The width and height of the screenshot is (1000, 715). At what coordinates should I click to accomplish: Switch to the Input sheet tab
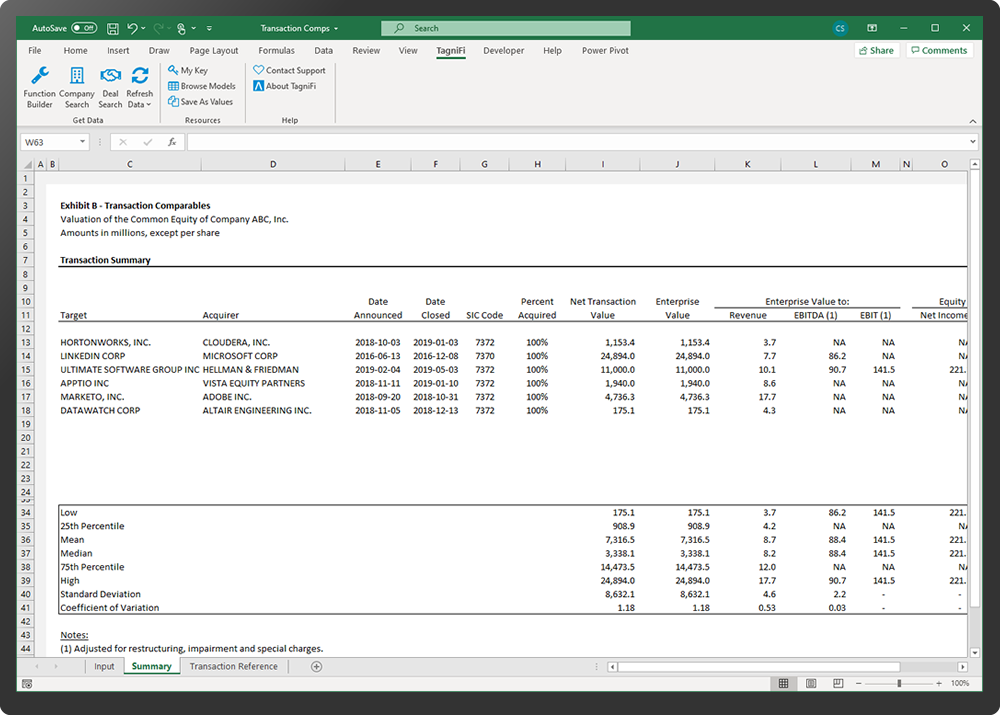[104, 667]
